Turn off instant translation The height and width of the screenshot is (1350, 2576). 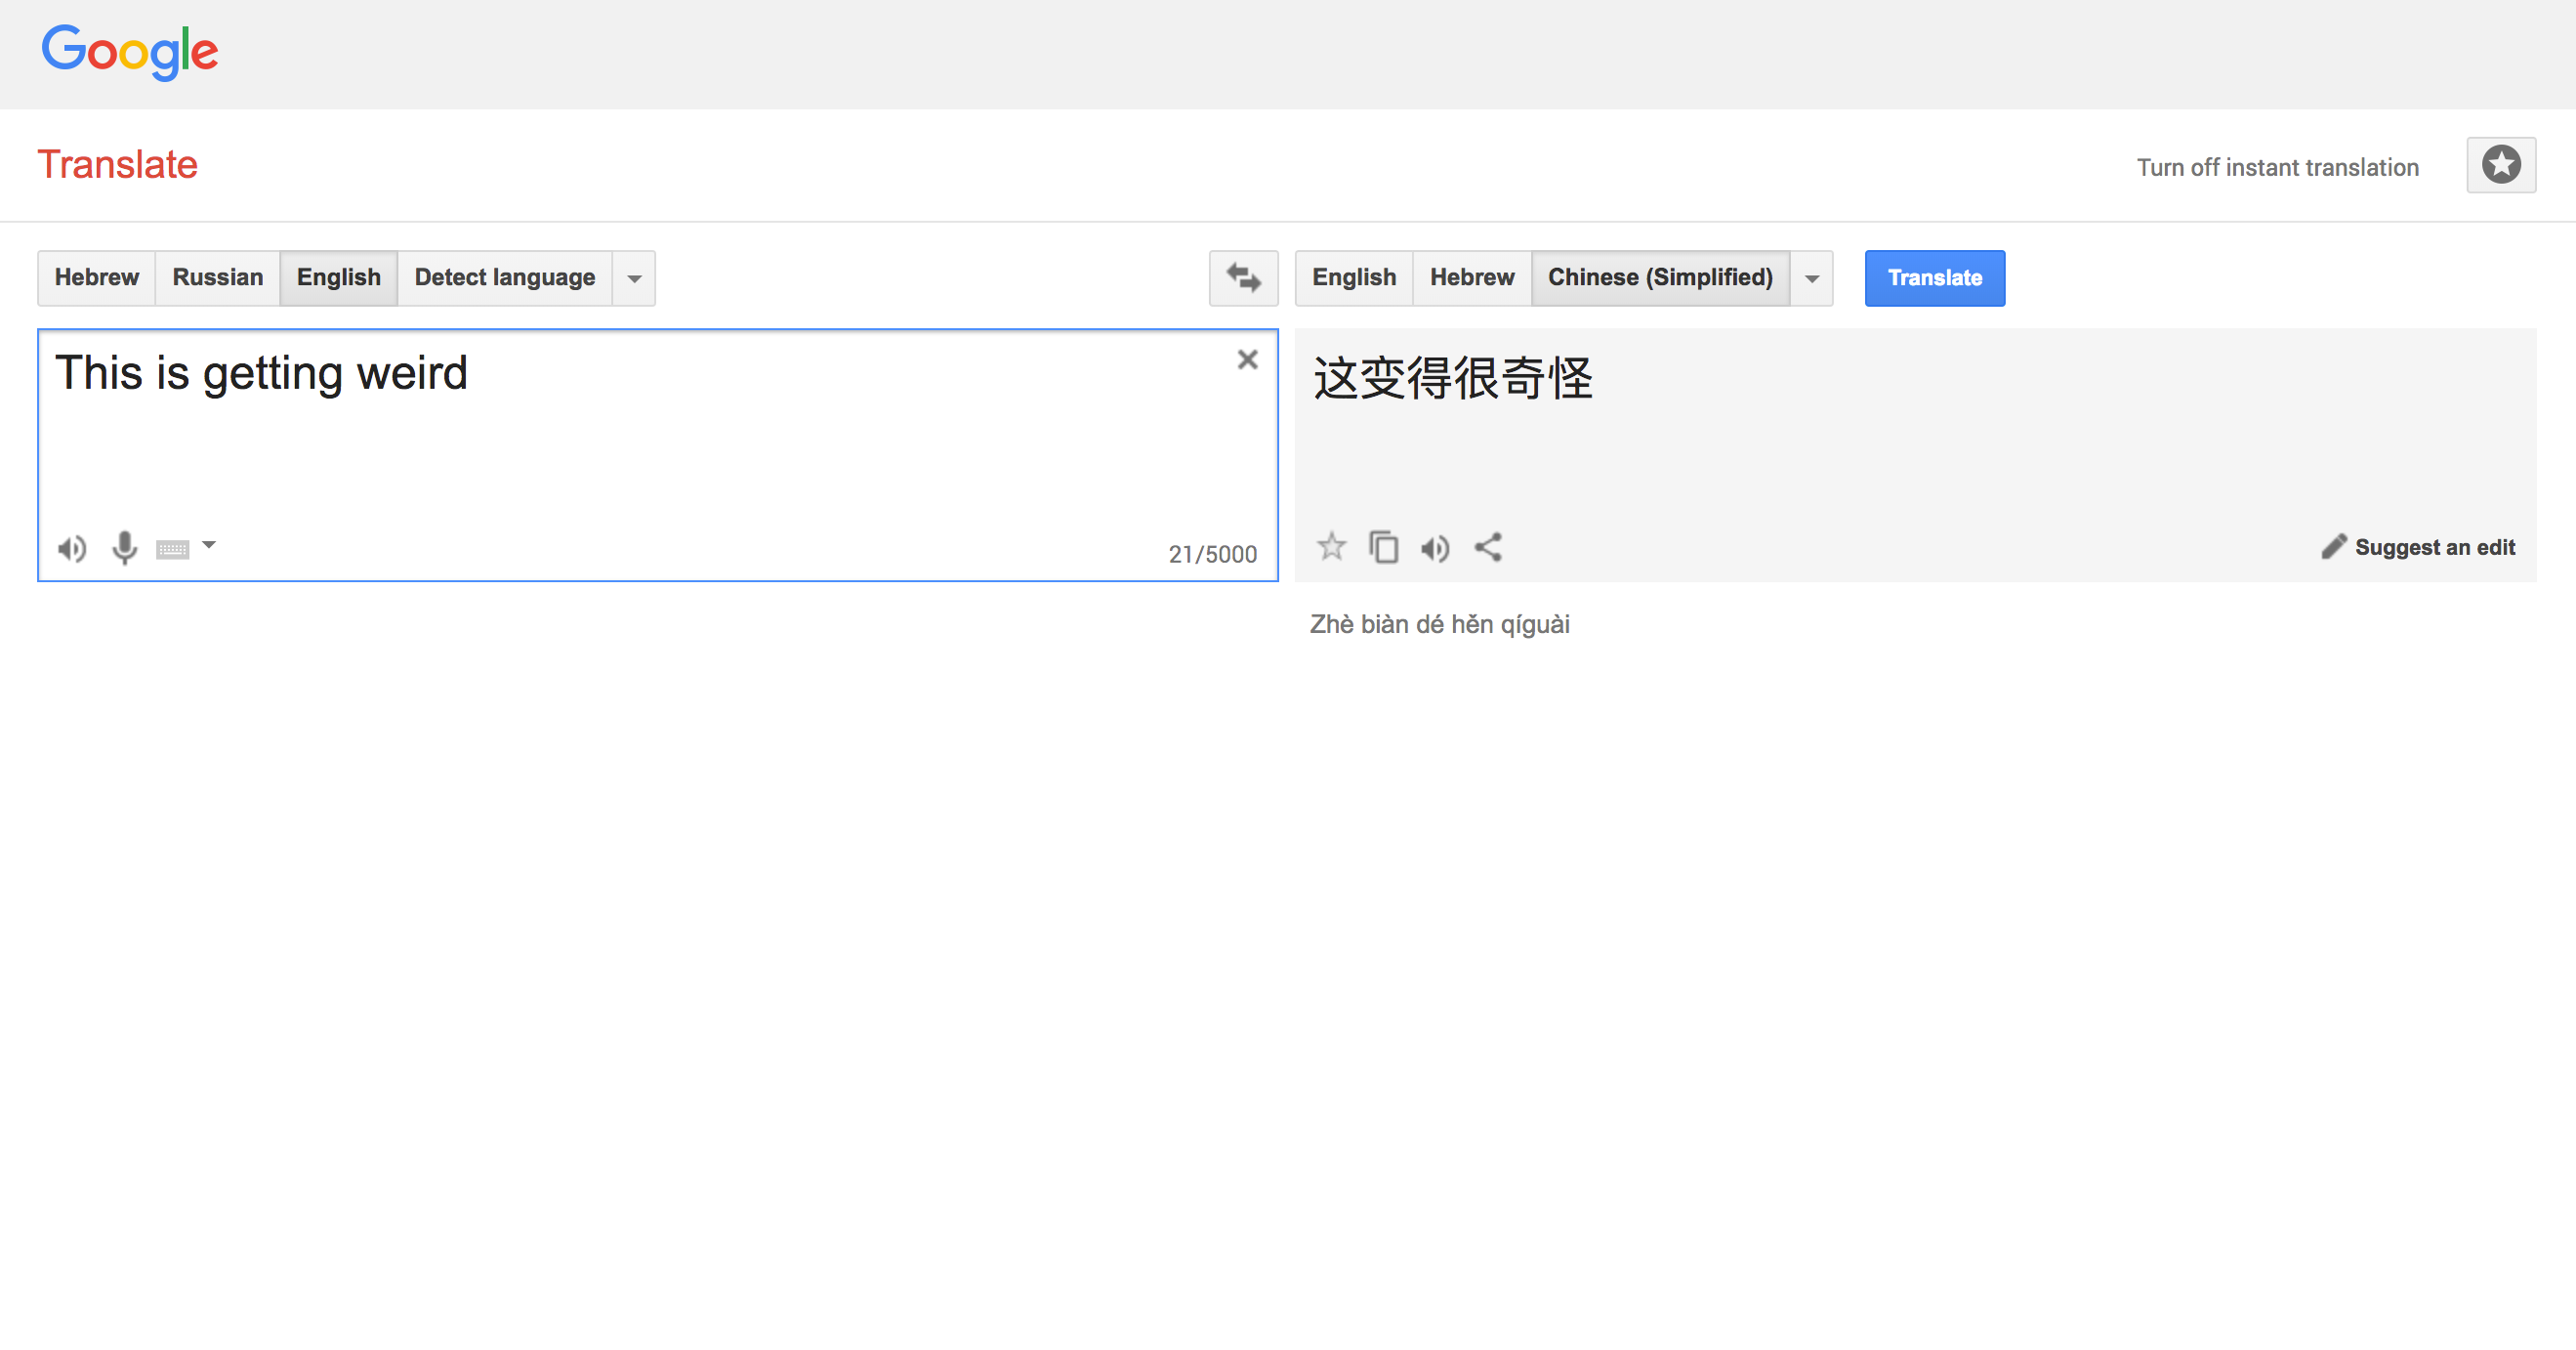tap(2278, 167)
